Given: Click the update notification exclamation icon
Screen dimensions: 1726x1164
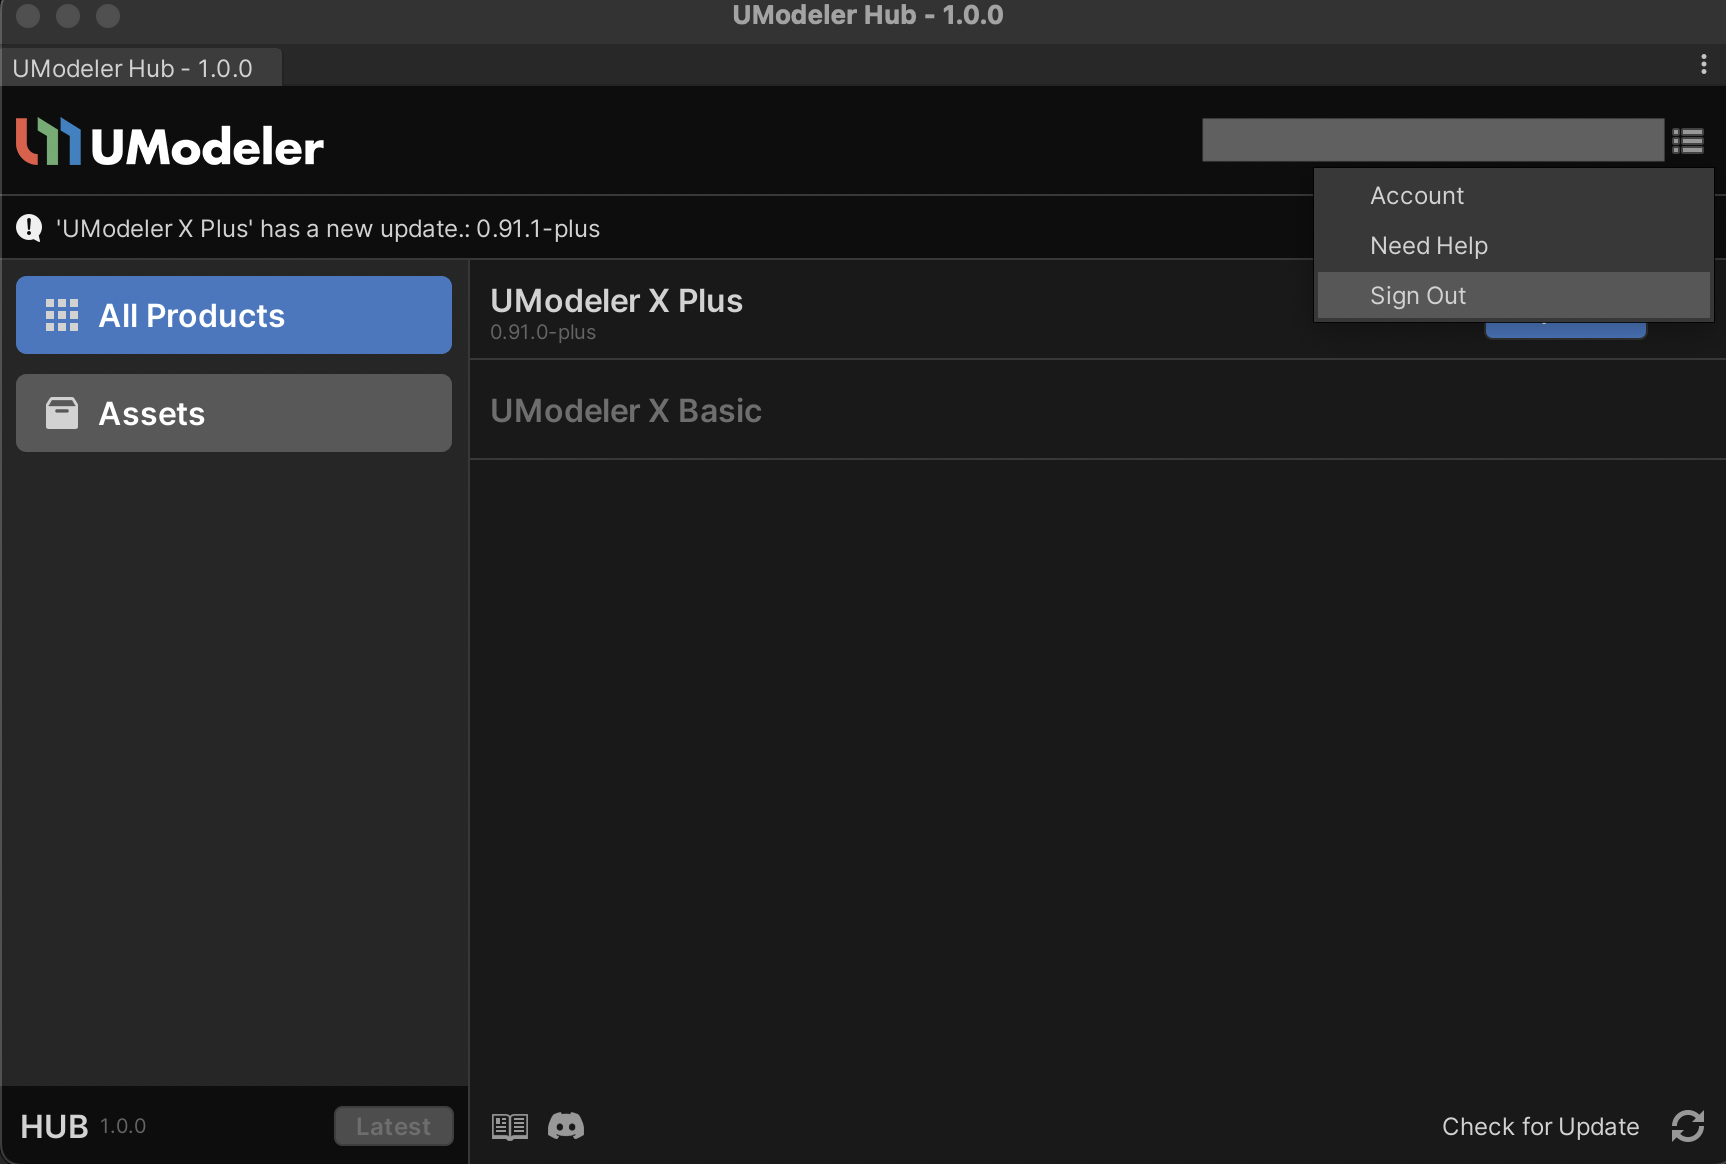Looking at the screenshot, I should (29, 229).
